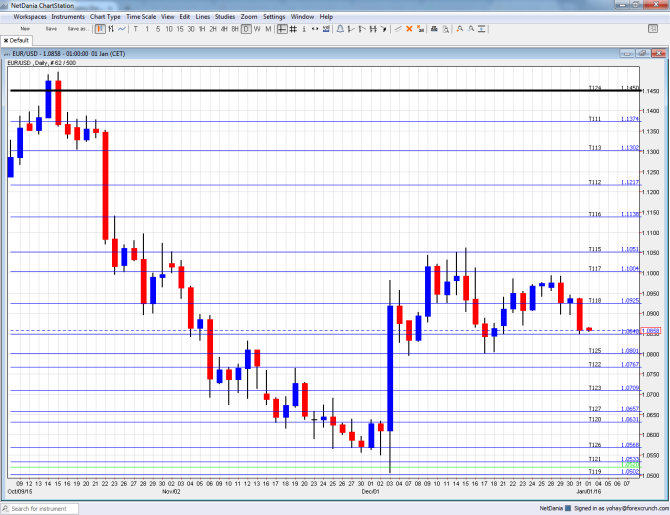
Task: Click the horizontal arrows scroll icon
Action: click(x=315, y=29)
